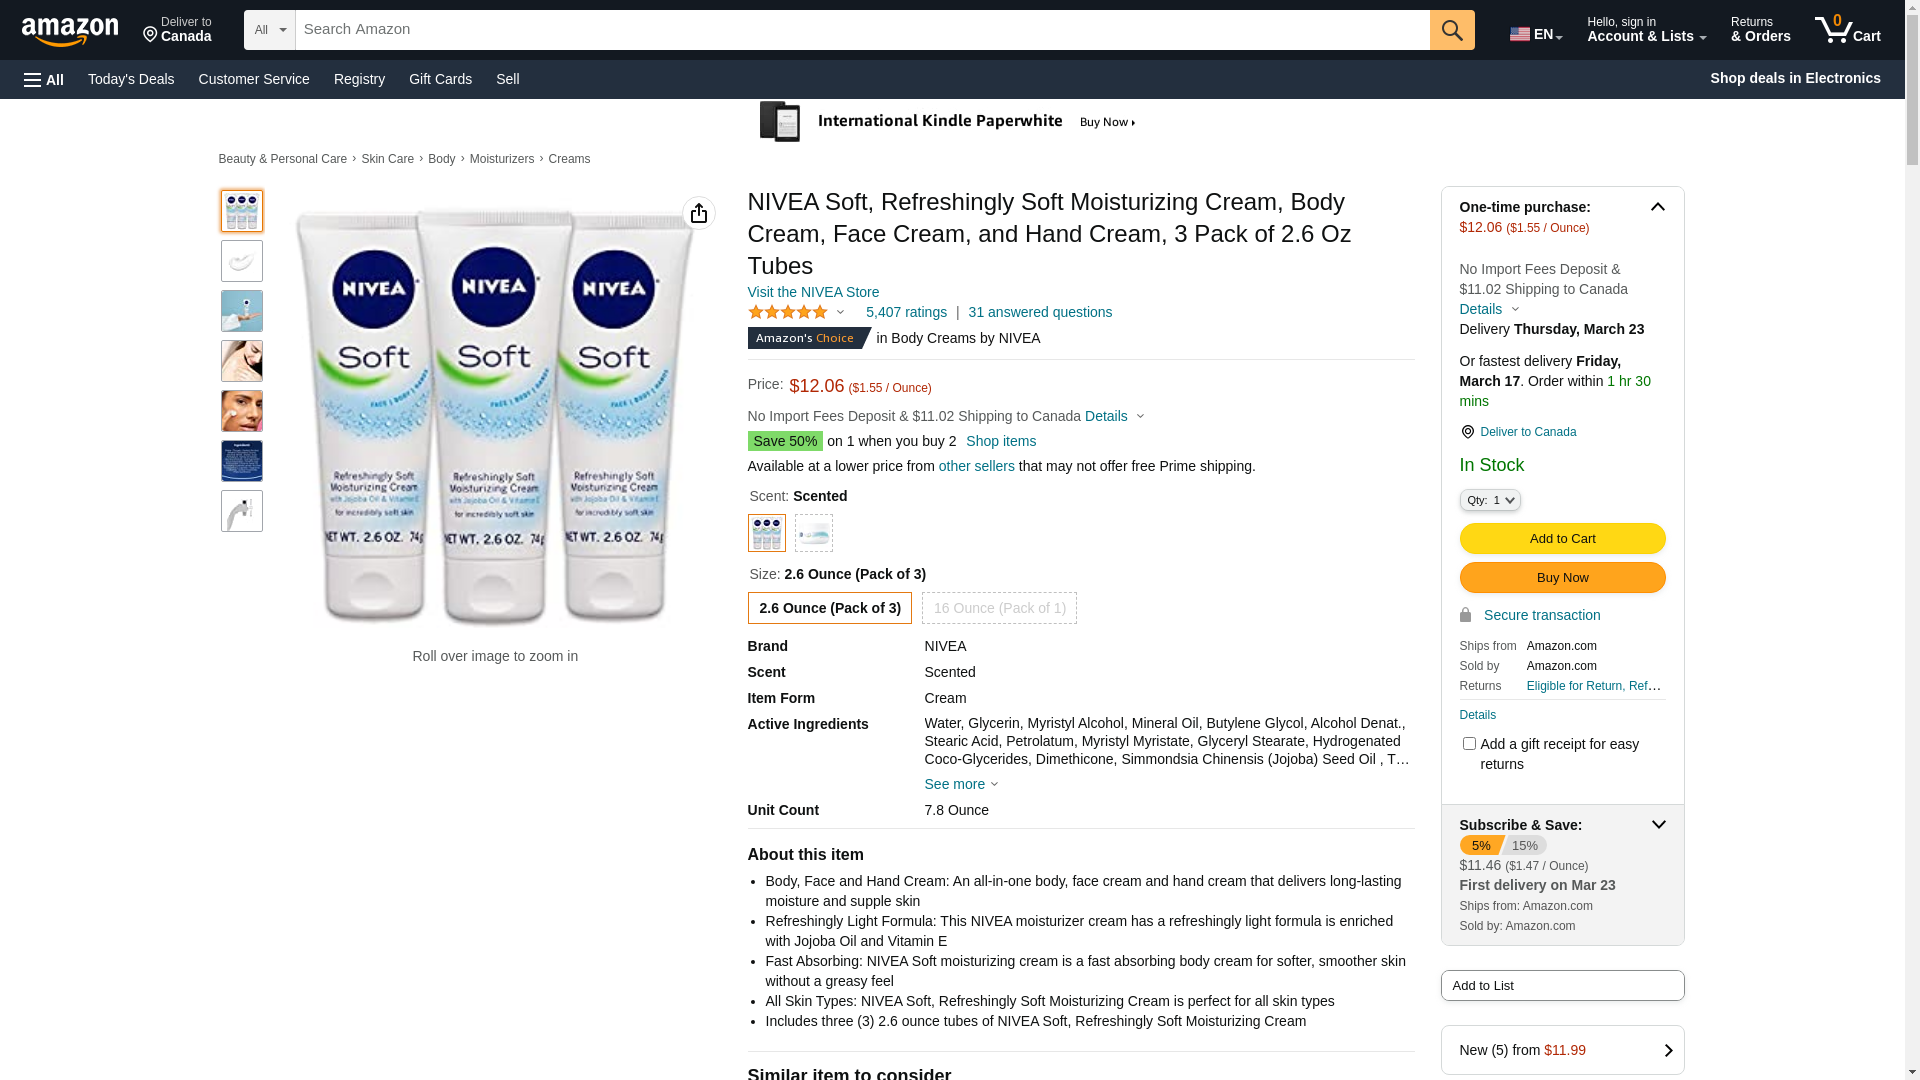The height and width of the screenshot is (1080, 1920).
Task: Open Today's Deals in navigation bar
Action: click(131, 79)
